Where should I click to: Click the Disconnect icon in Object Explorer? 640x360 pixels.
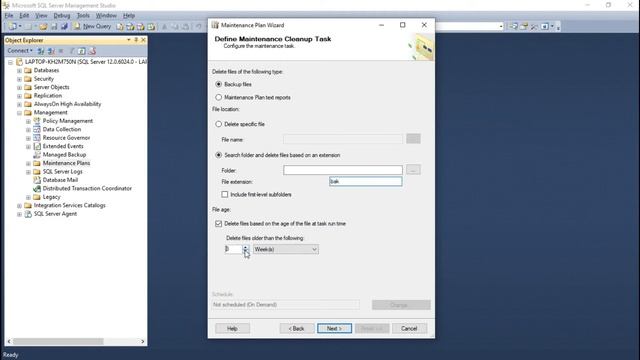click(x=51, y=51)
